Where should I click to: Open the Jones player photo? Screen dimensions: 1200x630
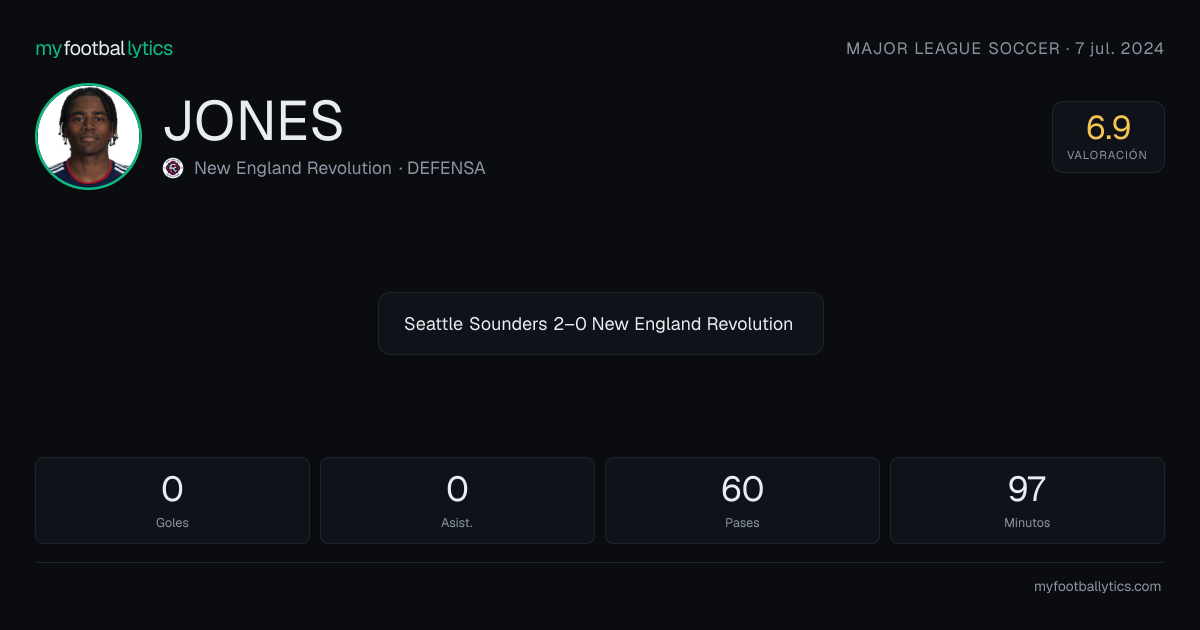(x=88, y=136)
